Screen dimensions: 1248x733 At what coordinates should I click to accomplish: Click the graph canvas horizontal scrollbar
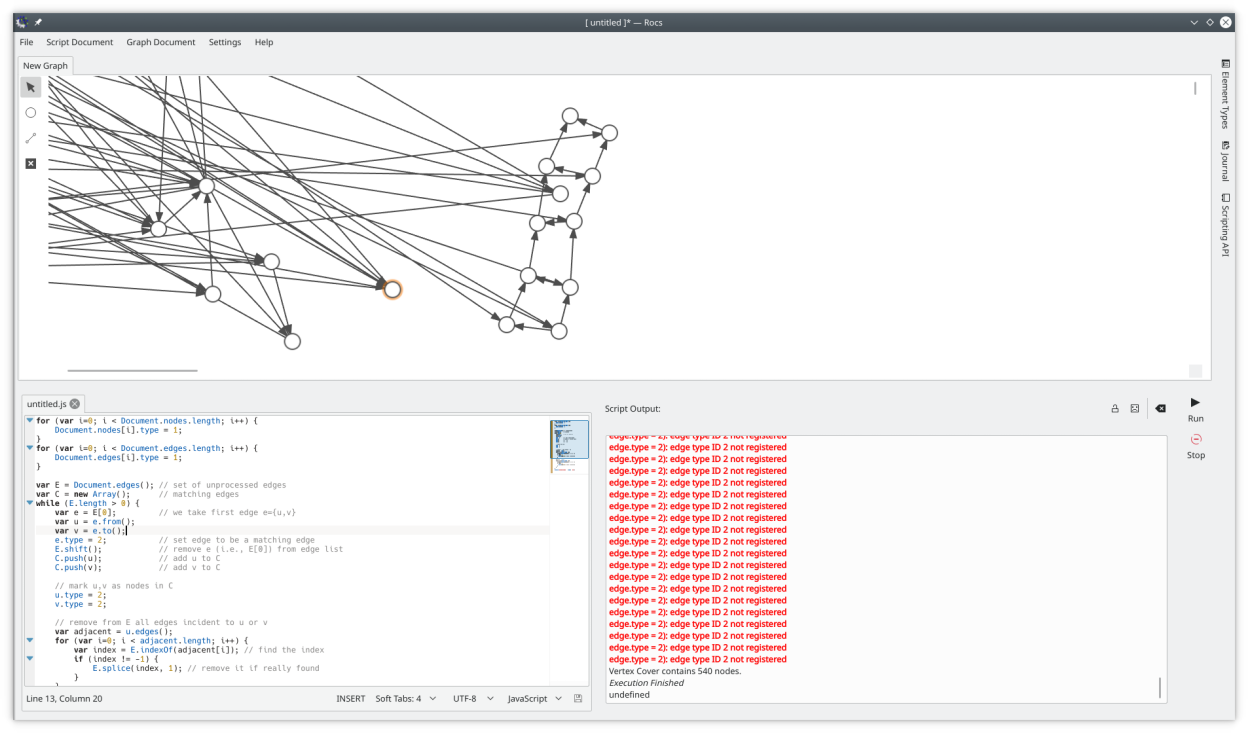click(132, 371)
